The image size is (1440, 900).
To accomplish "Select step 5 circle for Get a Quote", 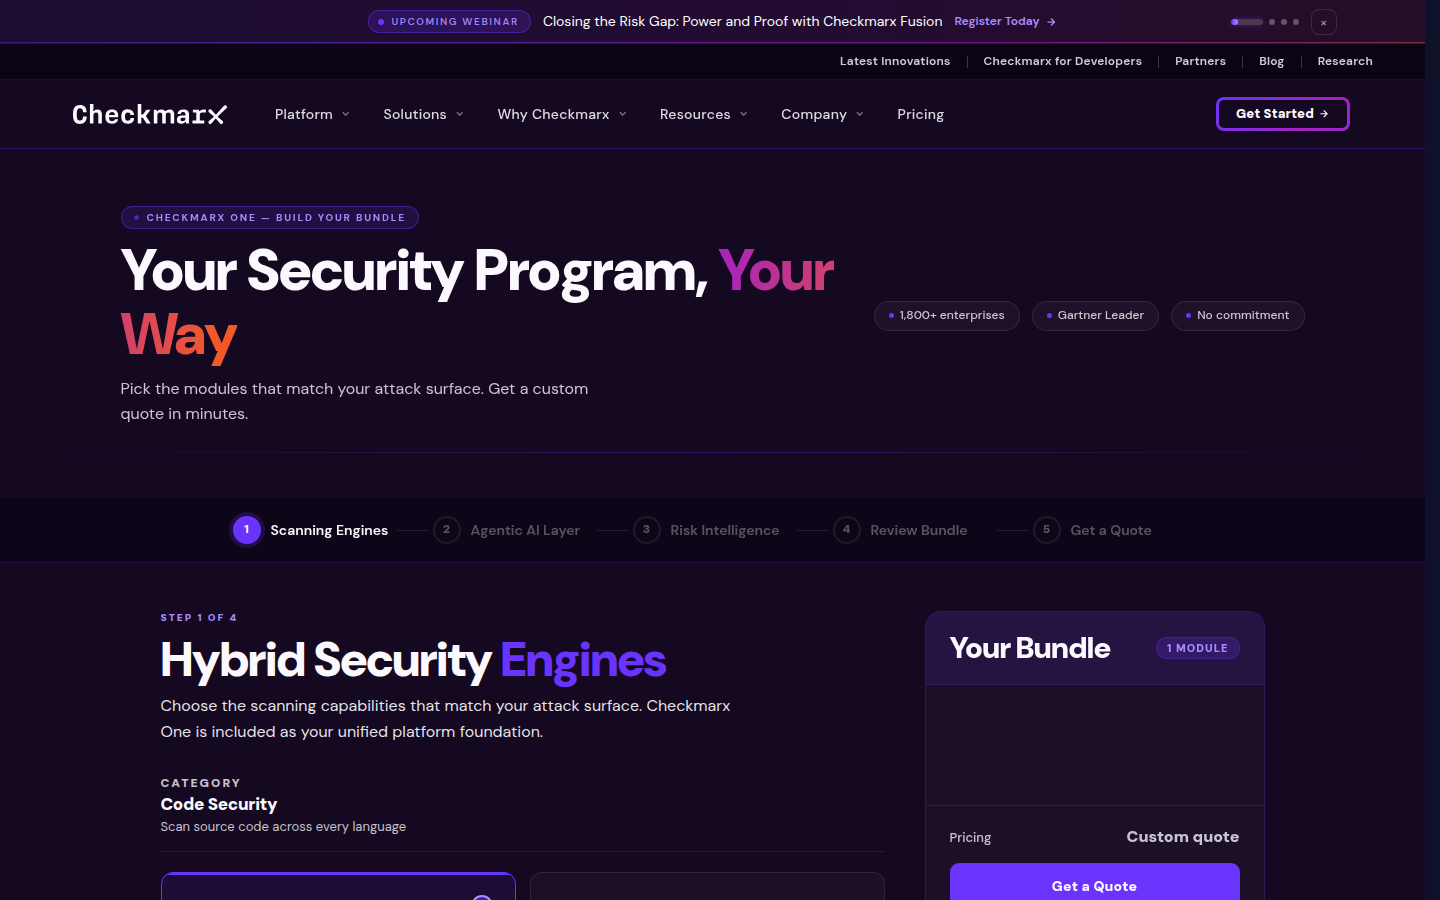I will click(1046, 530).
